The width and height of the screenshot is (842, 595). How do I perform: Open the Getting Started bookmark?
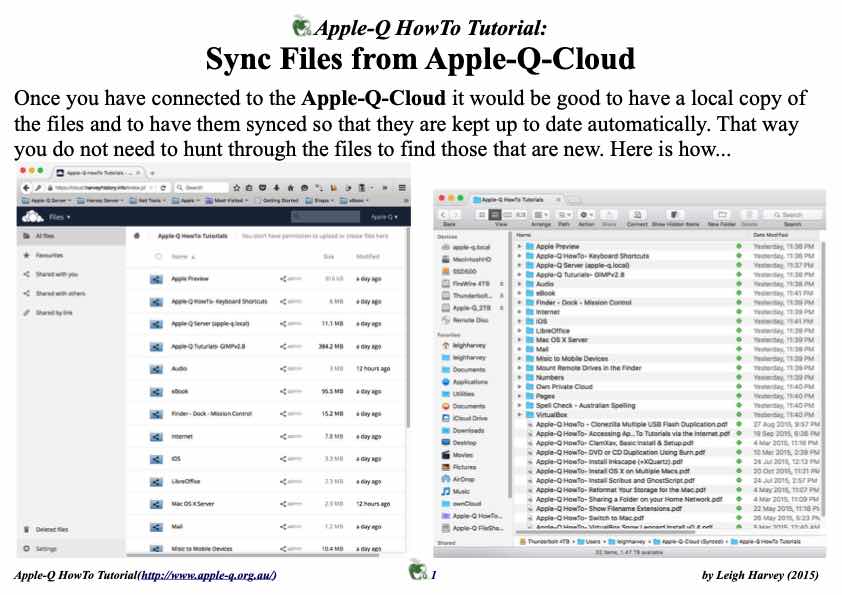(277, 200)
